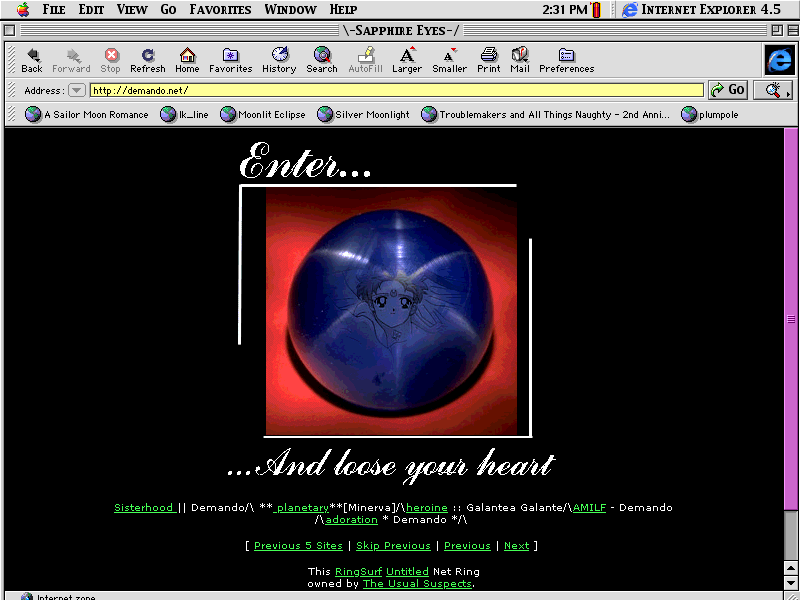Viewport: 800px width, 600px height.
Task: Click the Back toolbar icon
Action: (x=32, y=56)
